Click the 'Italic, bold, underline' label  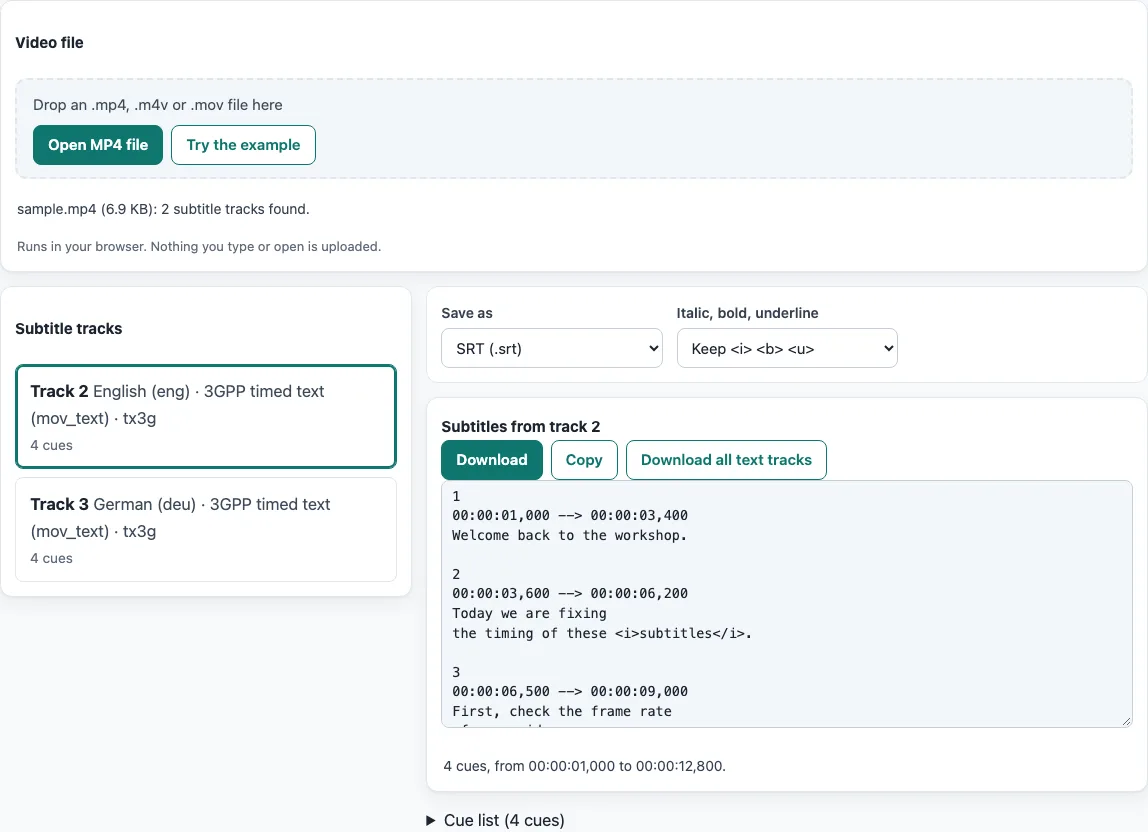pos(748,313)
